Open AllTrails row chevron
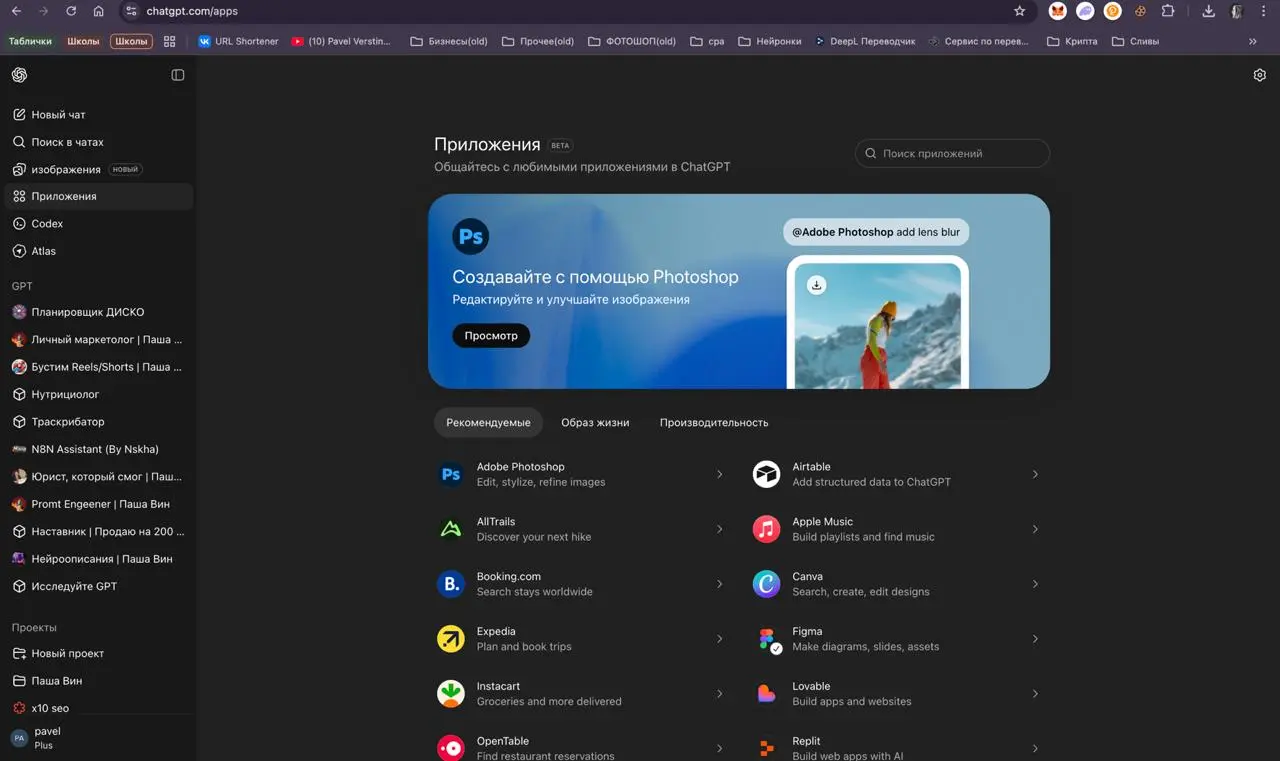Viewport: 1280px width, 761px height. click(x=719, y=529)
